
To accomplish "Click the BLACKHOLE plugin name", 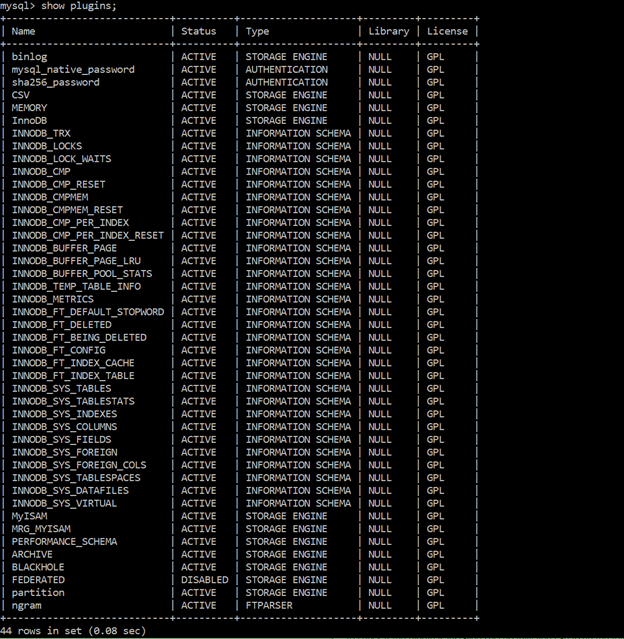I will 38,567.
